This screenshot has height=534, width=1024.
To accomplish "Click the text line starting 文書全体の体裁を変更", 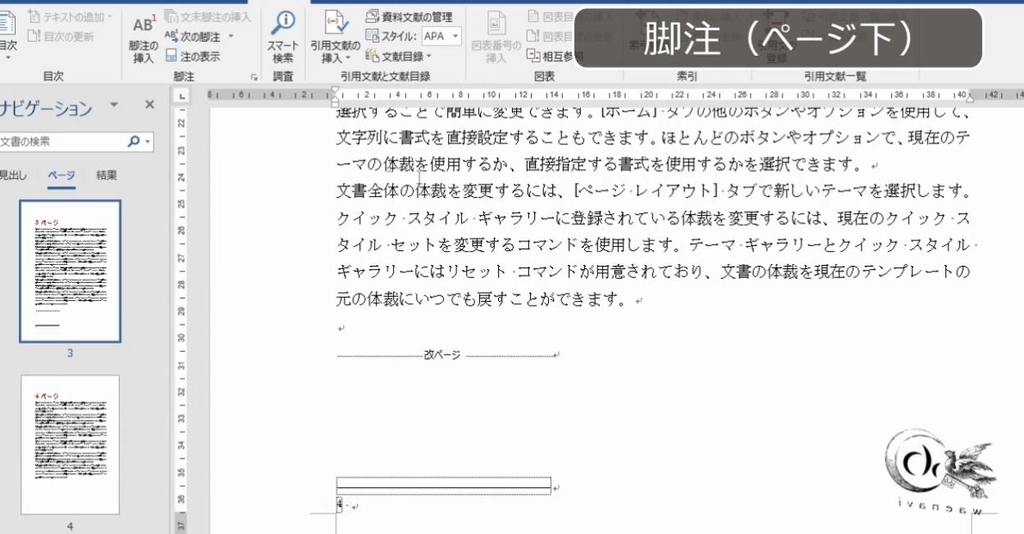I will click(x=654, y=191).
